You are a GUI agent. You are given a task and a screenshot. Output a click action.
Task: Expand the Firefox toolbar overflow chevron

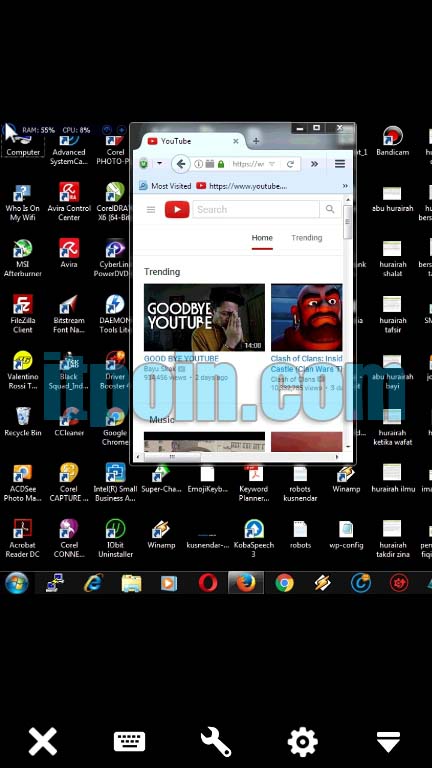[314, 164]
